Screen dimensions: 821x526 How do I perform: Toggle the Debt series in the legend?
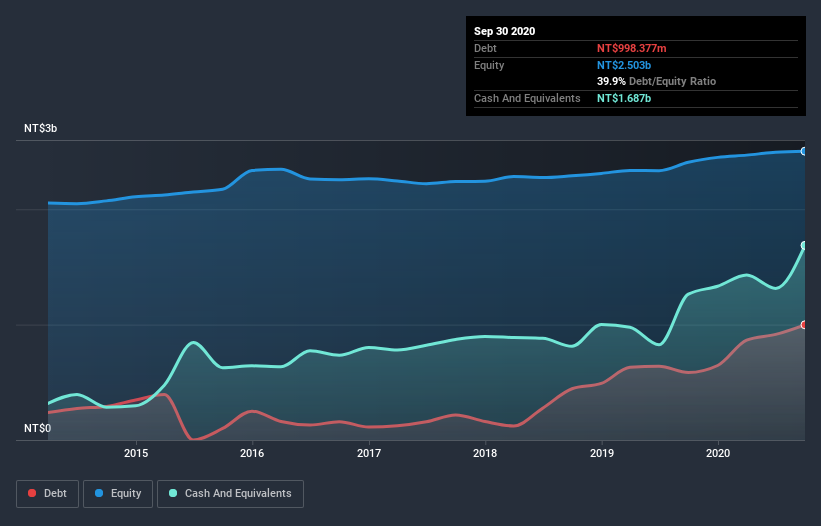47,494
